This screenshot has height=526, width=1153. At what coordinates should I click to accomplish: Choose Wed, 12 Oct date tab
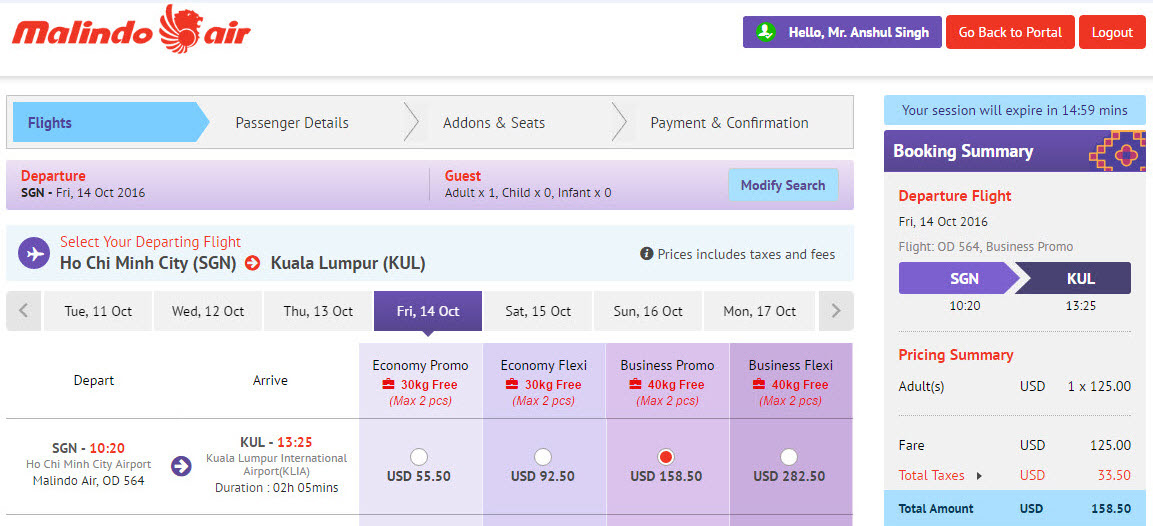click(x=208, y=310)
